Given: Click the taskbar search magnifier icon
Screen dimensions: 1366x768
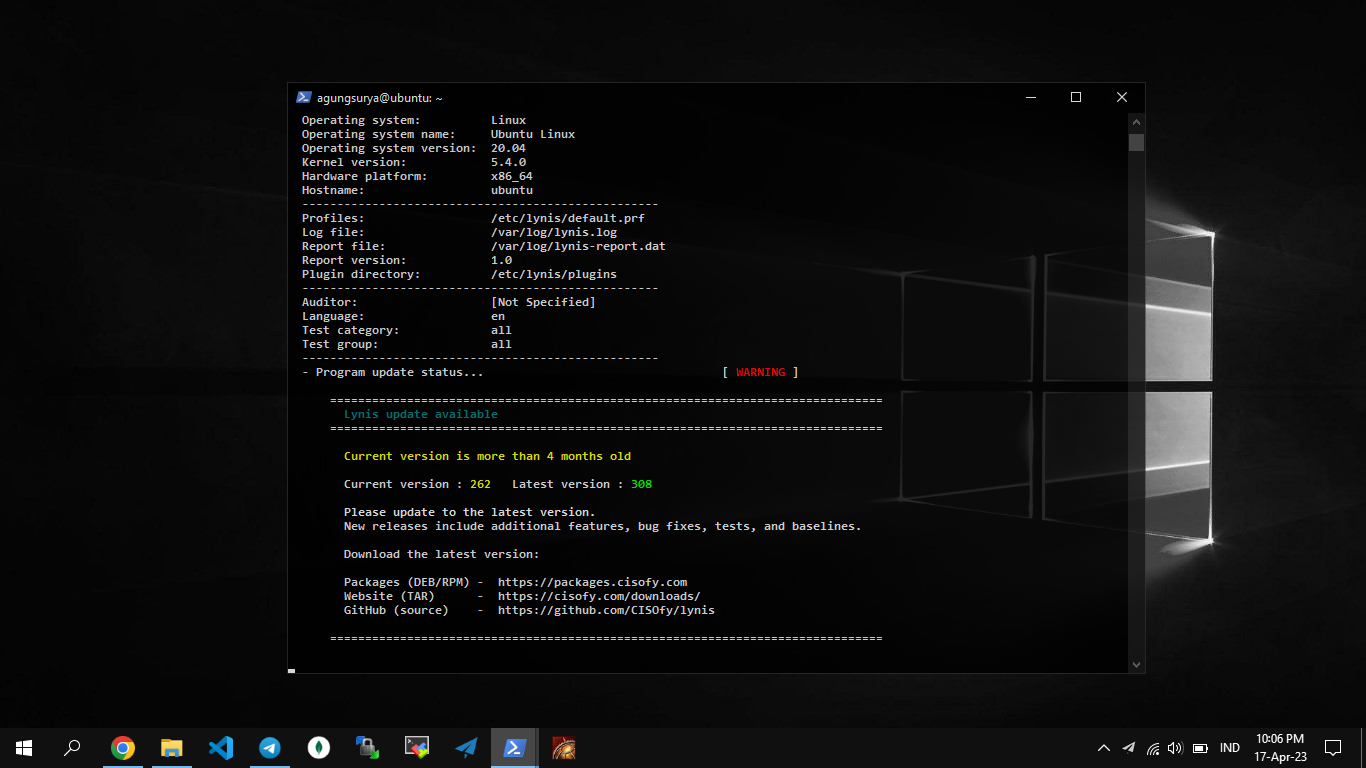Looking at the screenshot, I should tap(72, 747).
